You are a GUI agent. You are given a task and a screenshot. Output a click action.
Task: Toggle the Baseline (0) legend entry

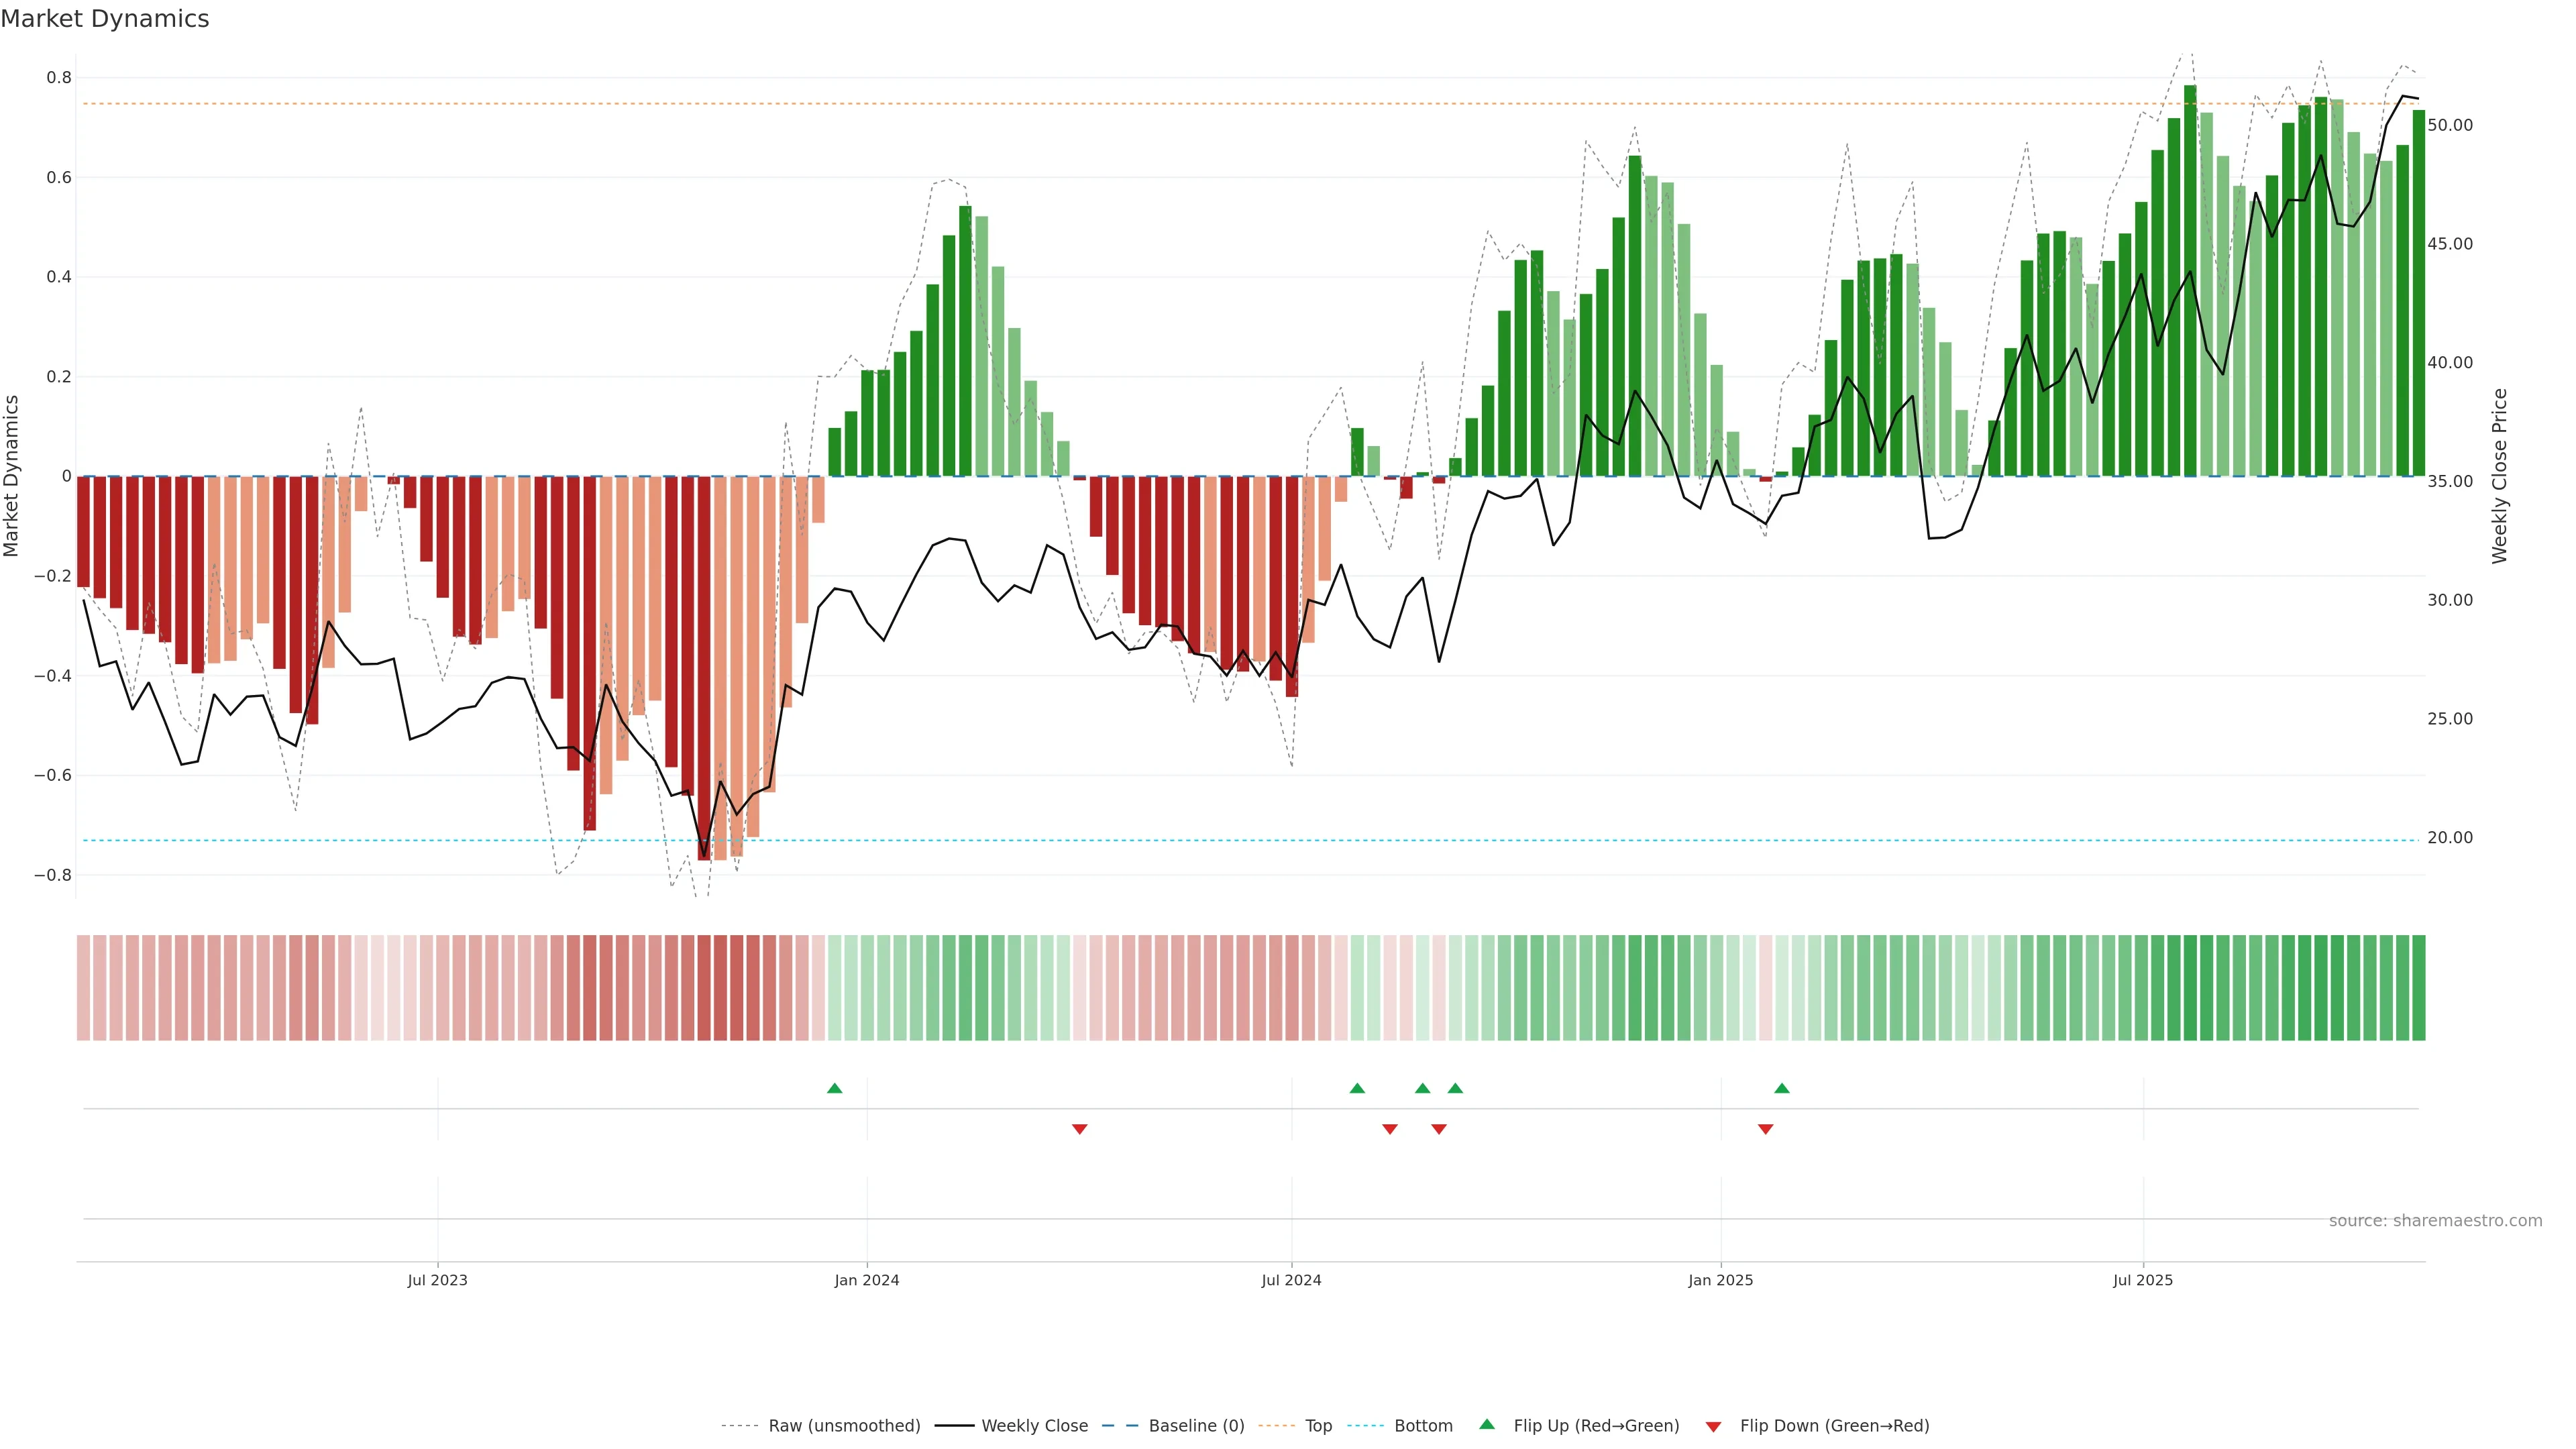tap(1196, 1425)
